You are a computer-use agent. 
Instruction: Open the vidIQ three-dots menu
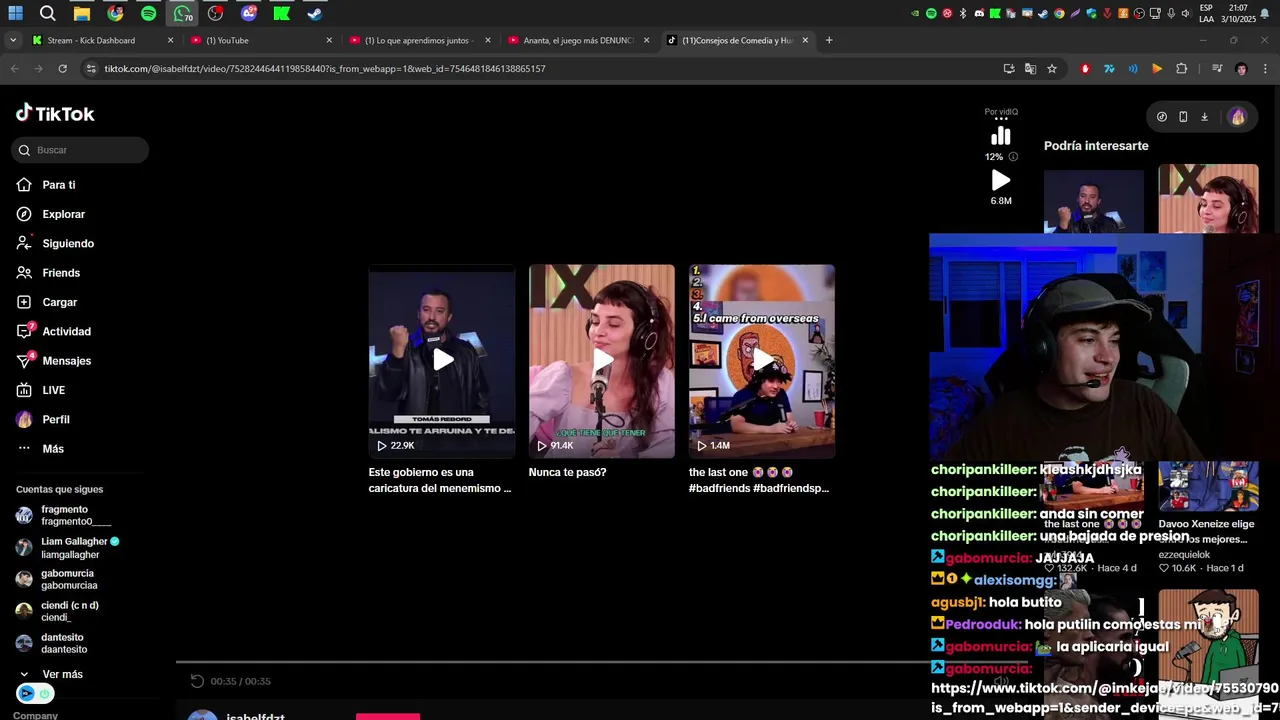[x=1001, y=119]
